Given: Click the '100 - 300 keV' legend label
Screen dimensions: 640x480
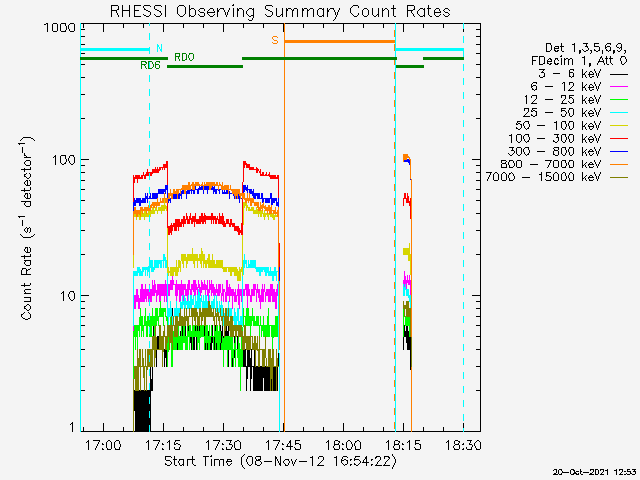Looking at the screenshot, I should click(x=555, y=138).
